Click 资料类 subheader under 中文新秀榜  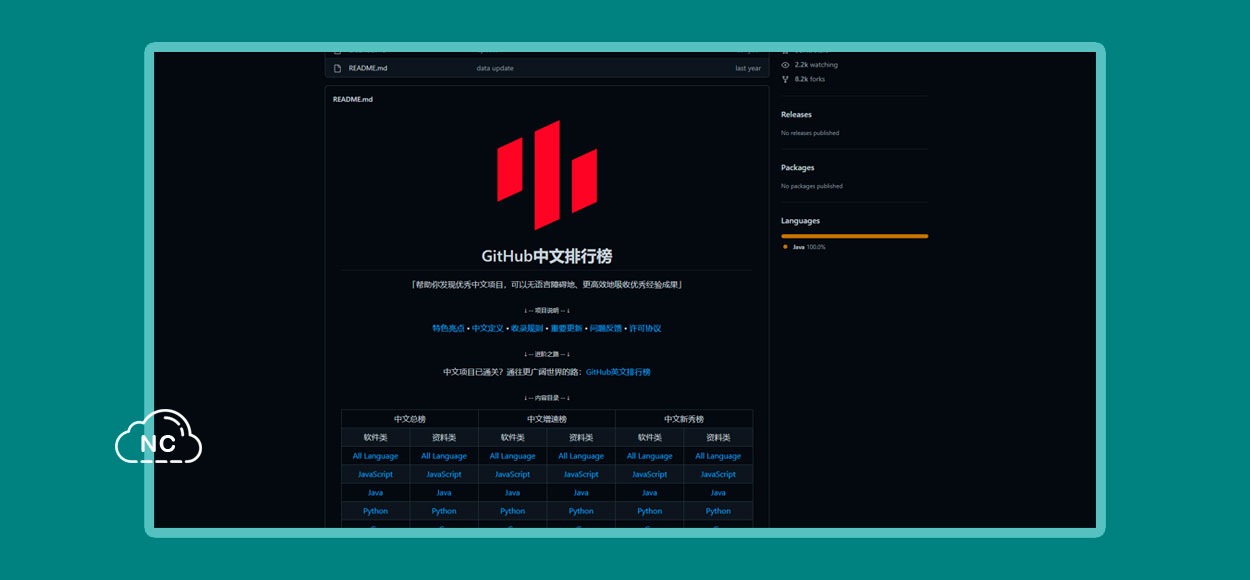(718, 437)
